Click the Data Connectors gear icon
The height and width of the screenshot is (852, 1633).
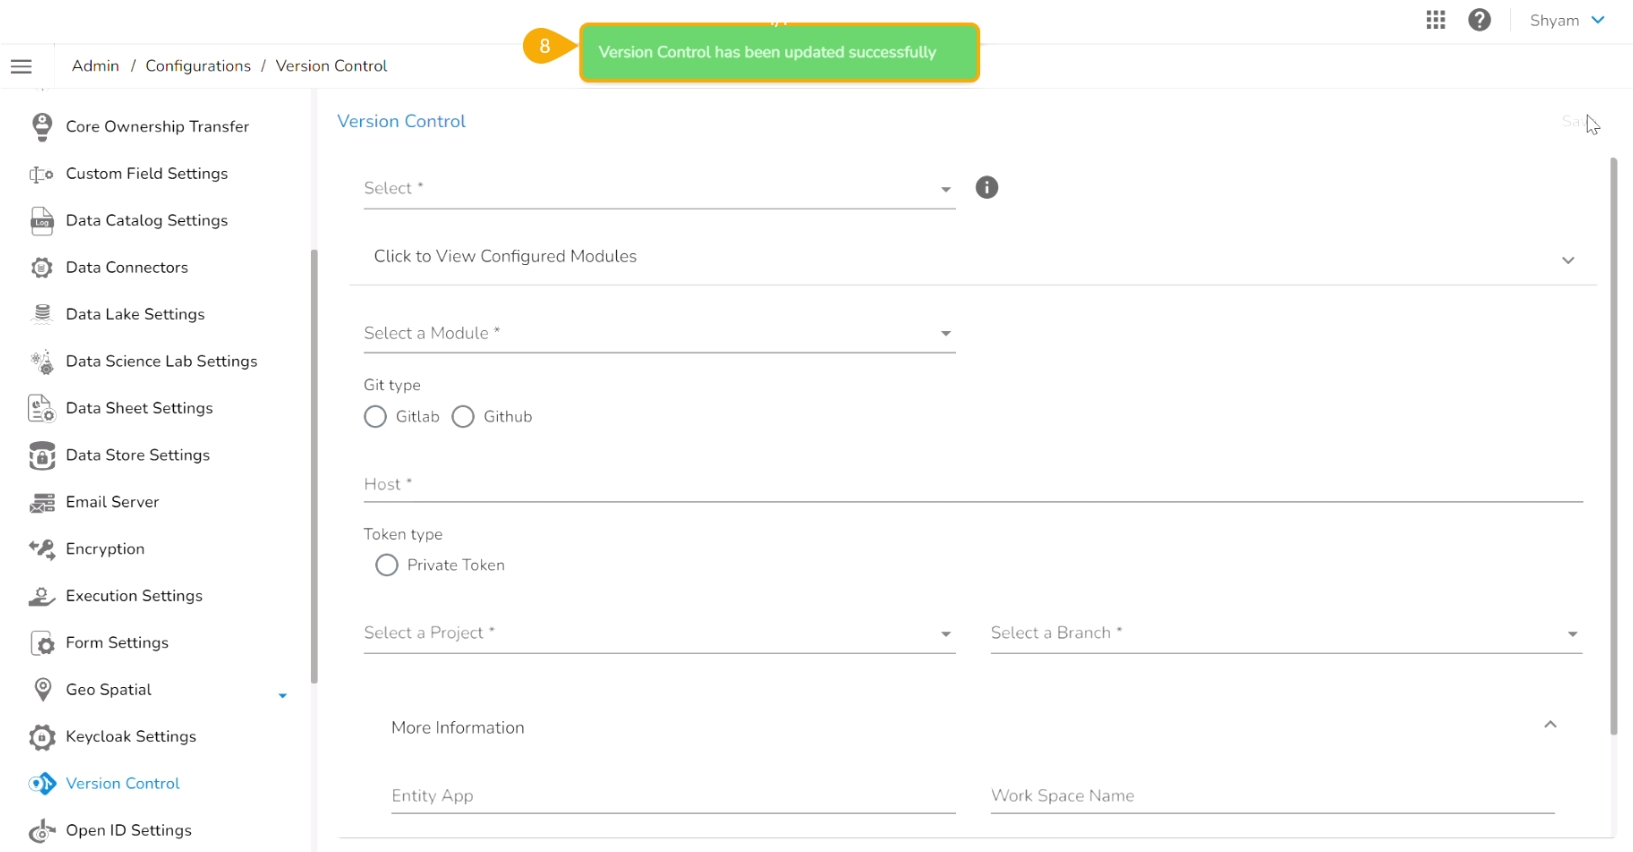tap(42, 268)
